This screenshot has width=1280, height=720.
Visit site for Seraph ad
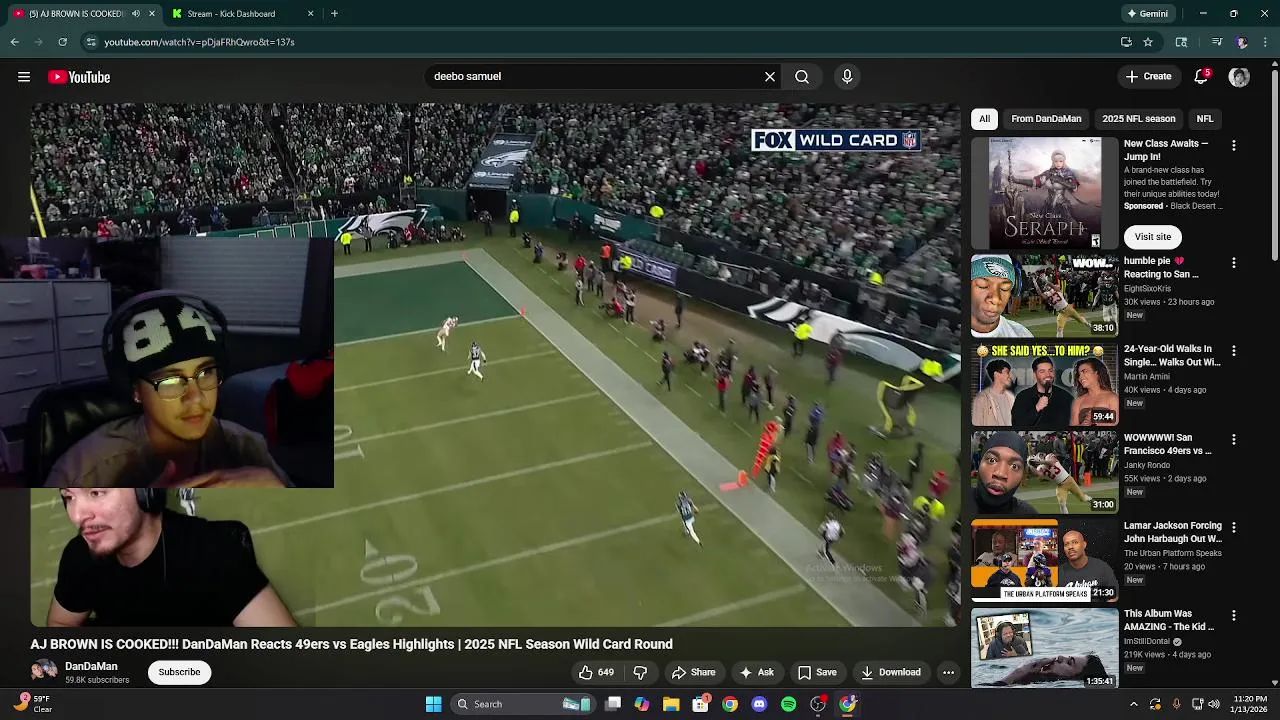click(1152, 237)
